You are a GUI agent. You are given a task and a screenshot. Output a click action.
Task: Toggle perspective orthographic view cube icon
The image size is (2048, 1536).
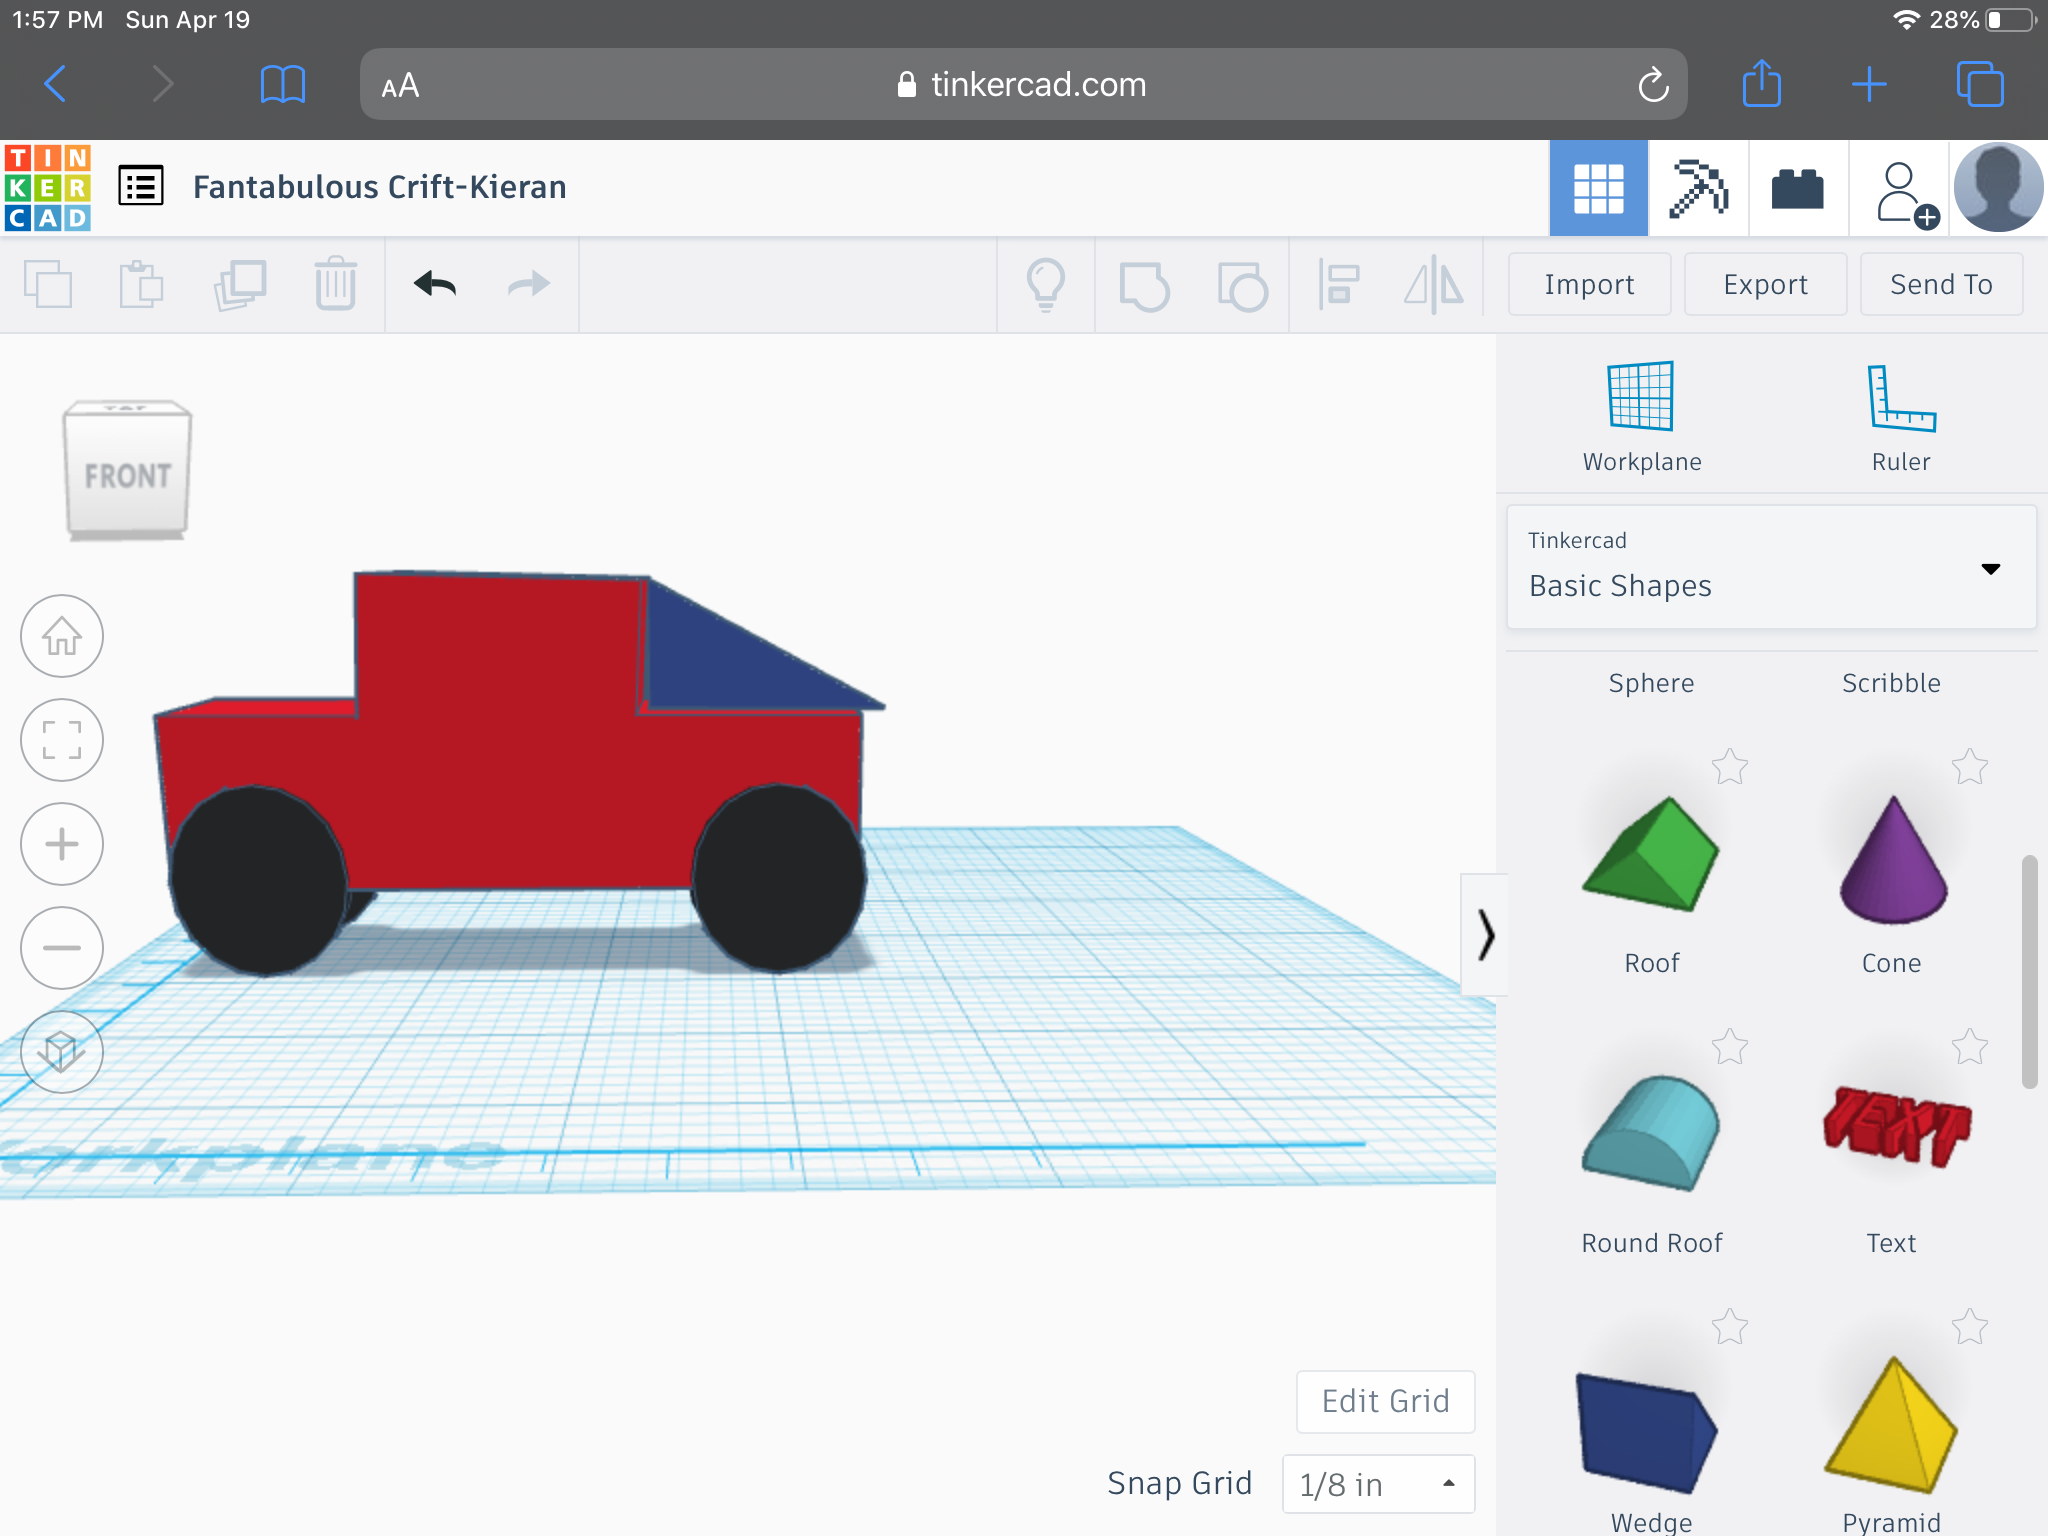click(62, 1052)
